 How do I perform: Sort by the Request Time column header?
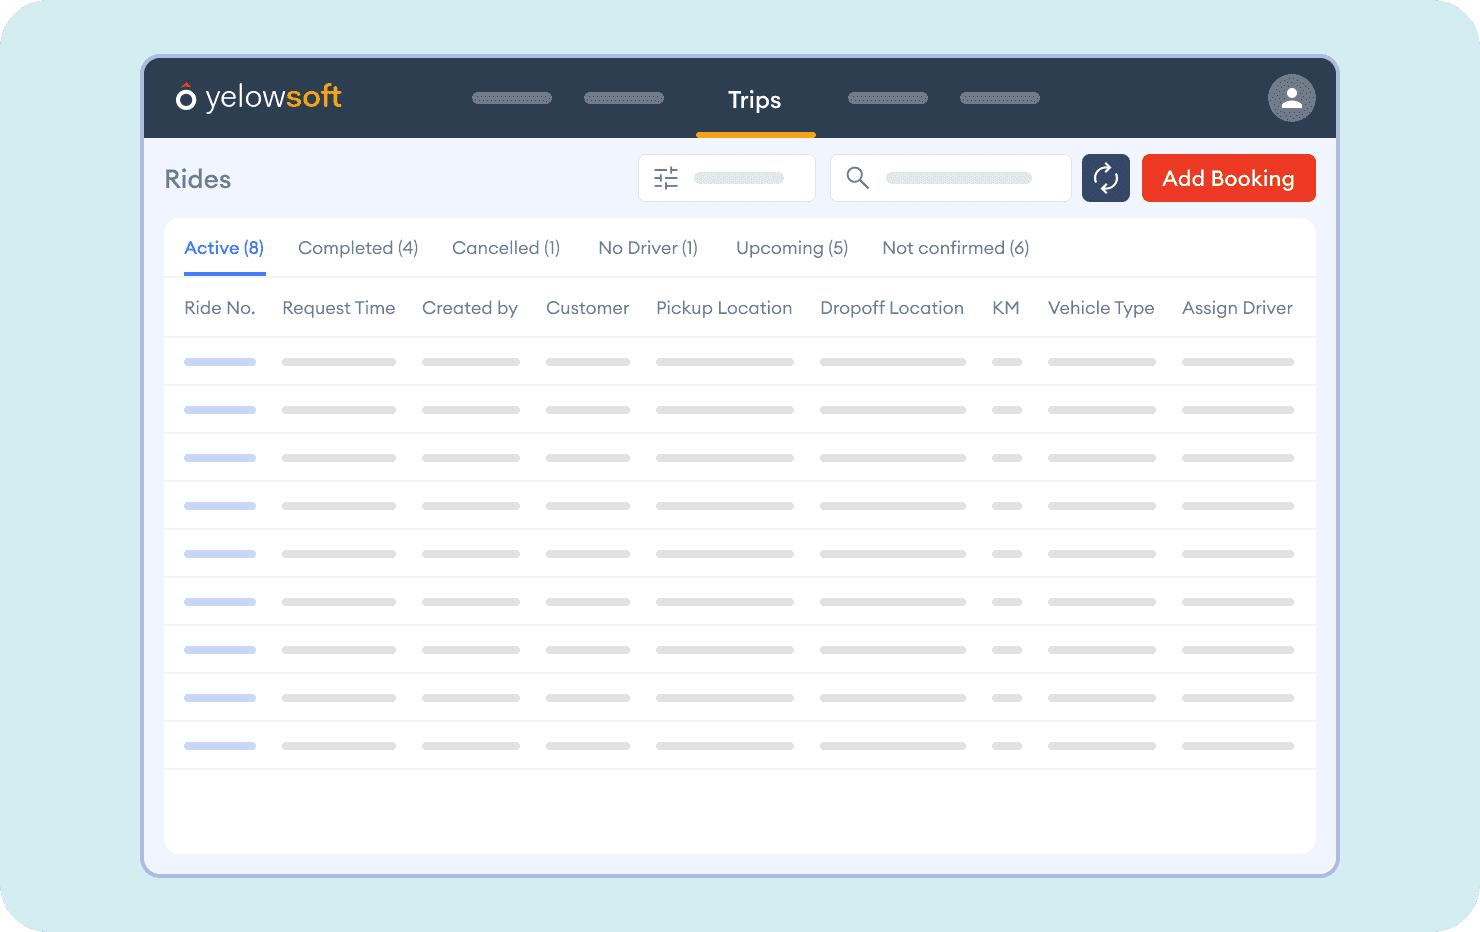click(338, 307)
